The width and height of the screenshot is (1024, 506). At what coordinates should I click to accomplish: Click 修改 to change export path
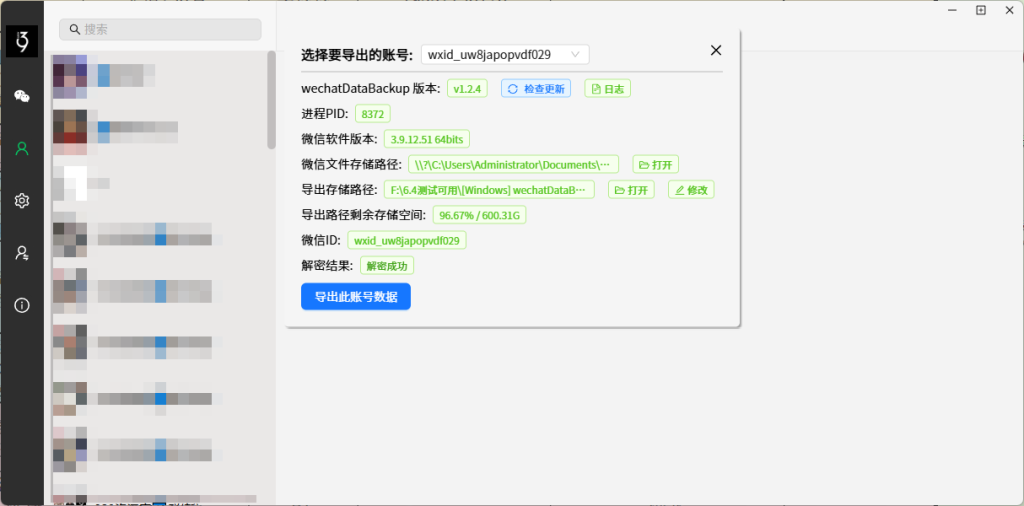click(691, 190)
